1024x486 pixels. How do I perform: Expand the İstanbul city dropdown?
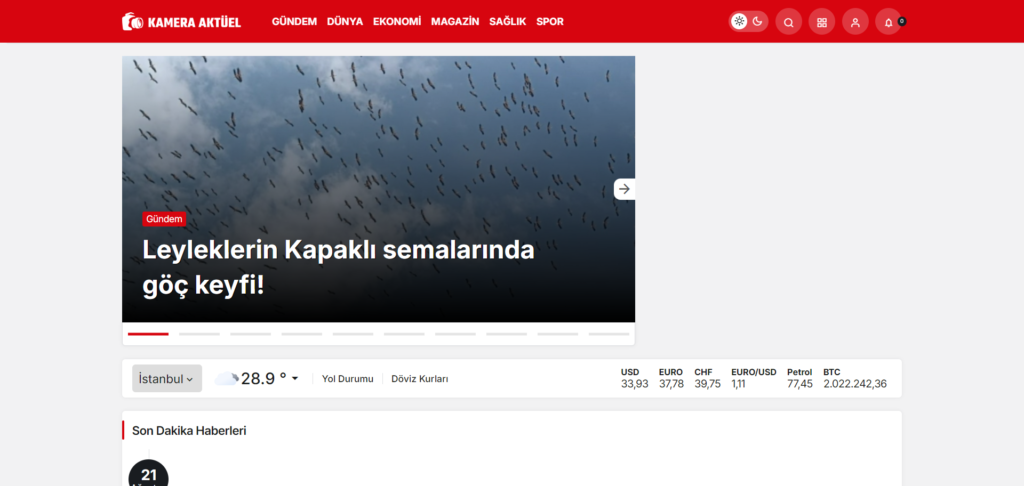click(166, 379)
